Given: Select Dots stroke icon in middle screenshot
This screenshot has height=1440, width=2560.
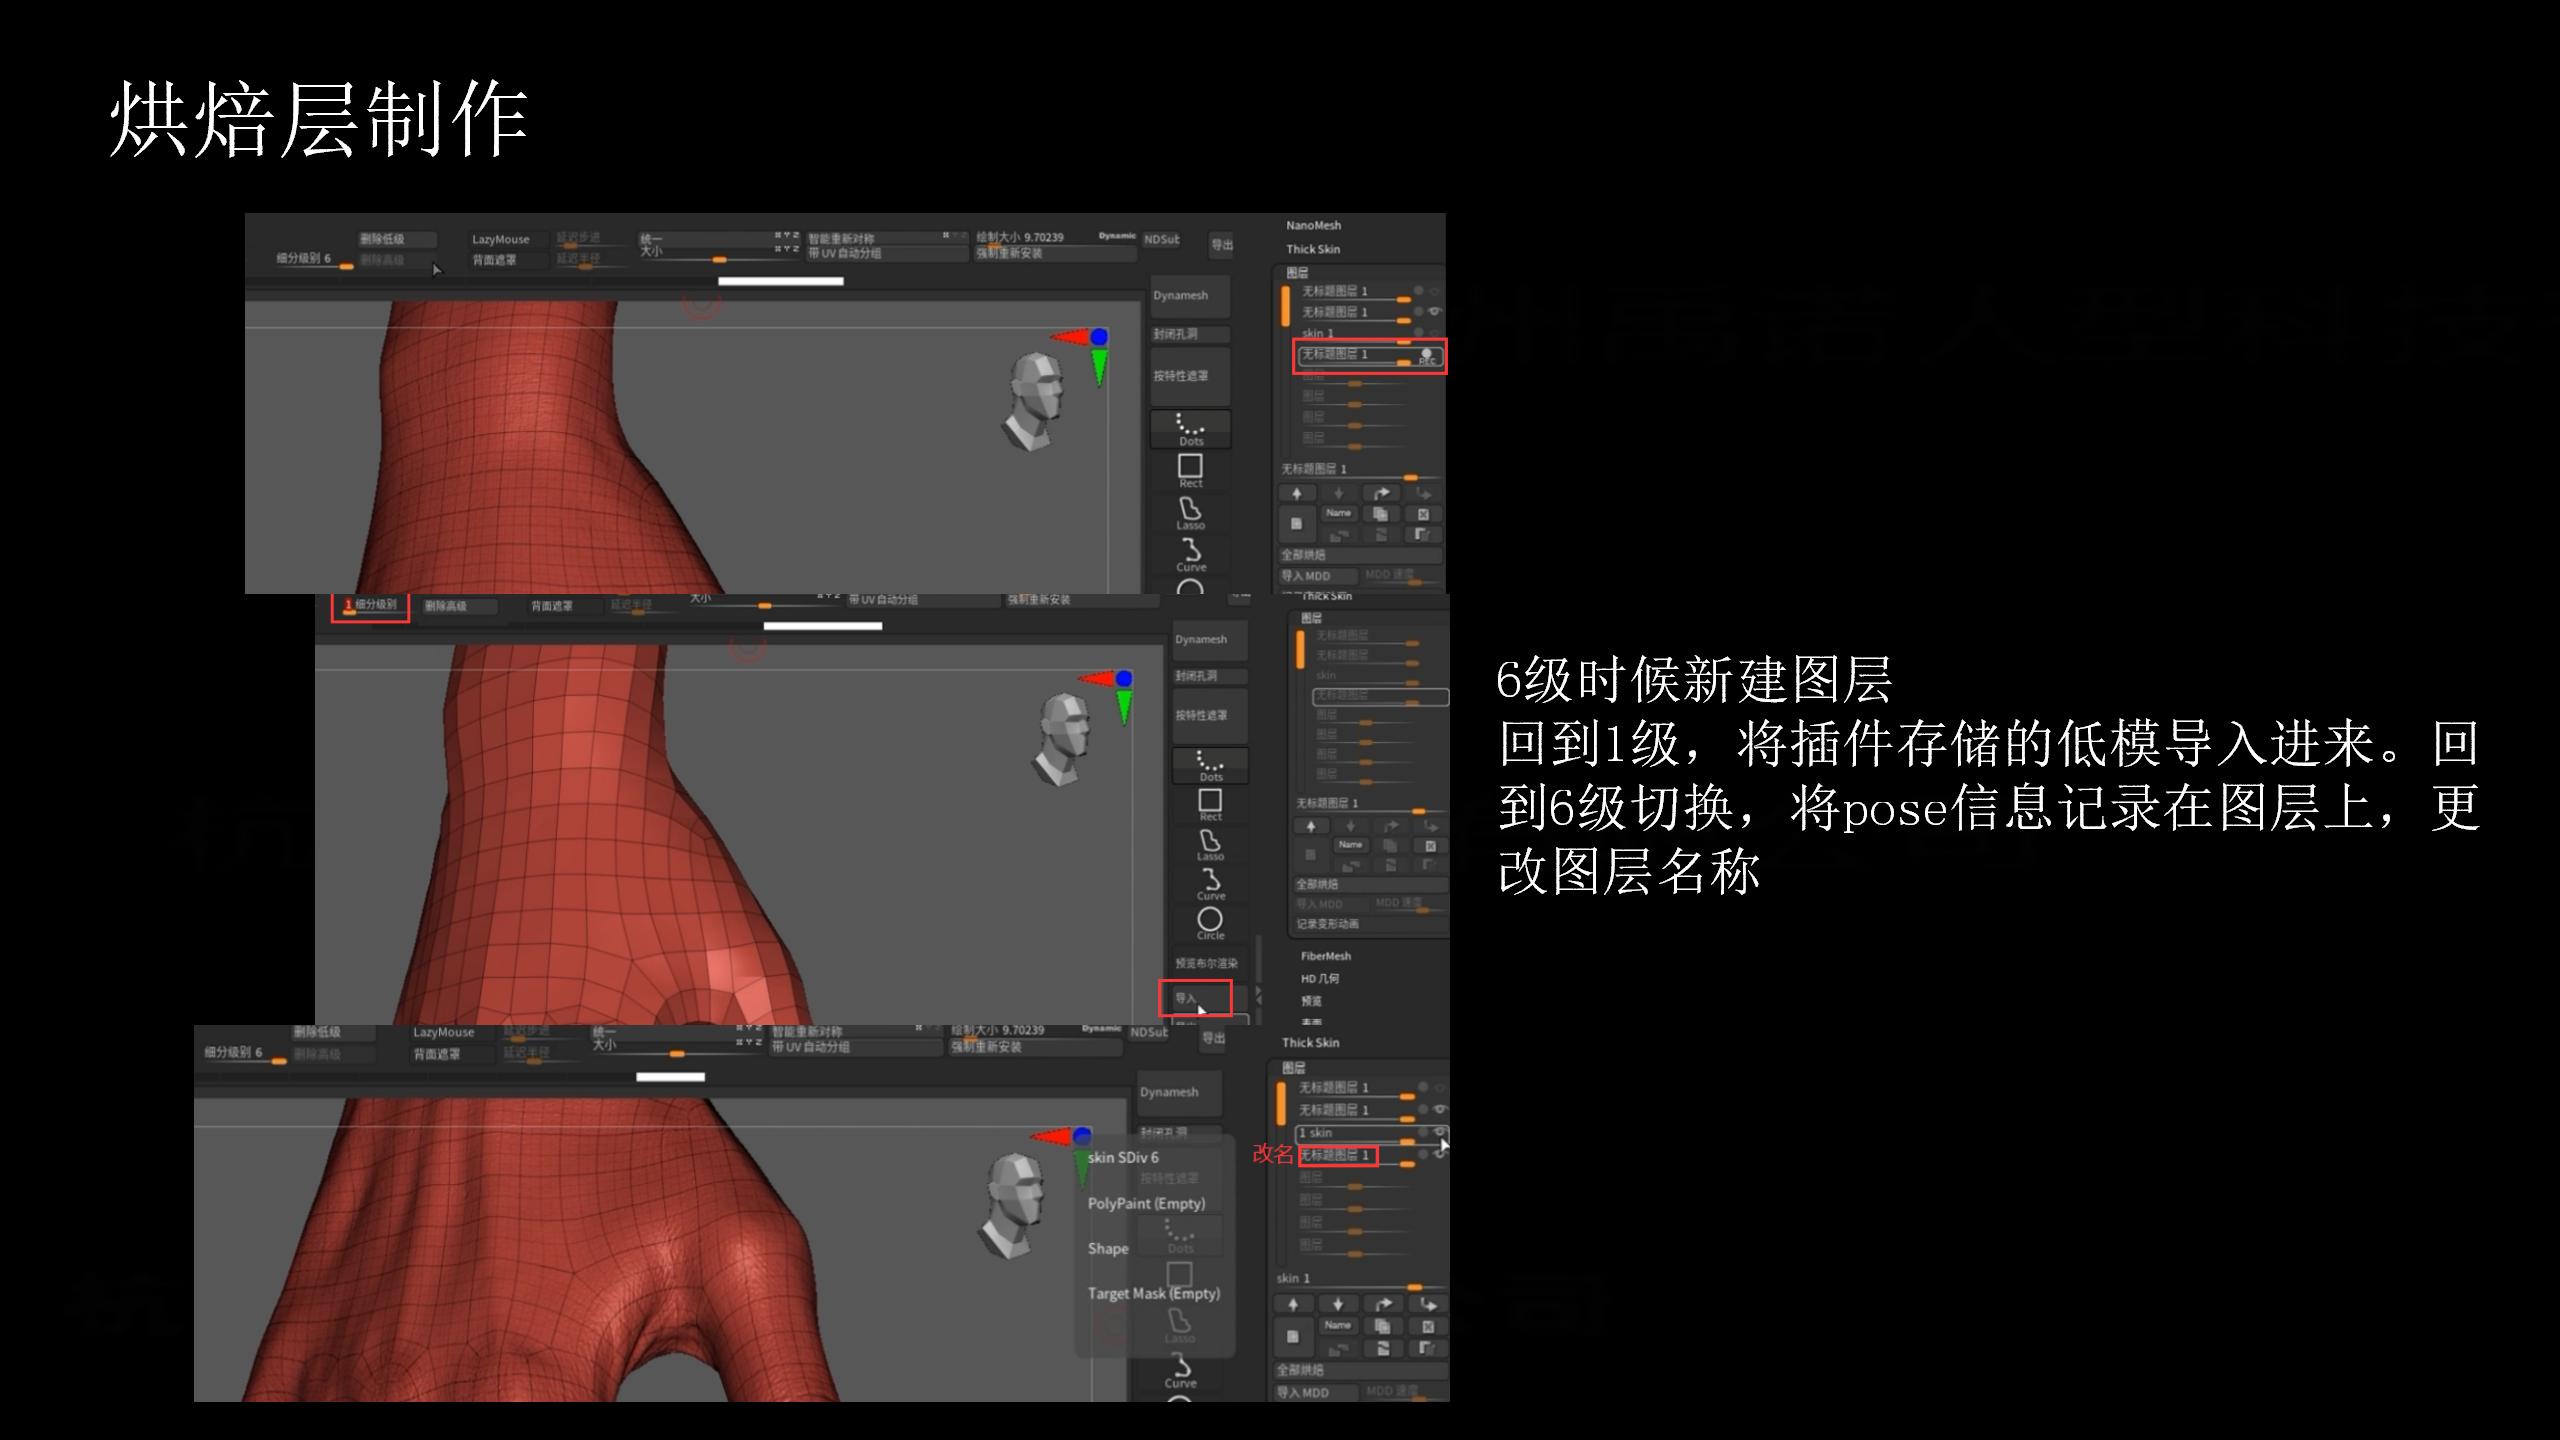Looking at the screenshot, I should 1210,765.
